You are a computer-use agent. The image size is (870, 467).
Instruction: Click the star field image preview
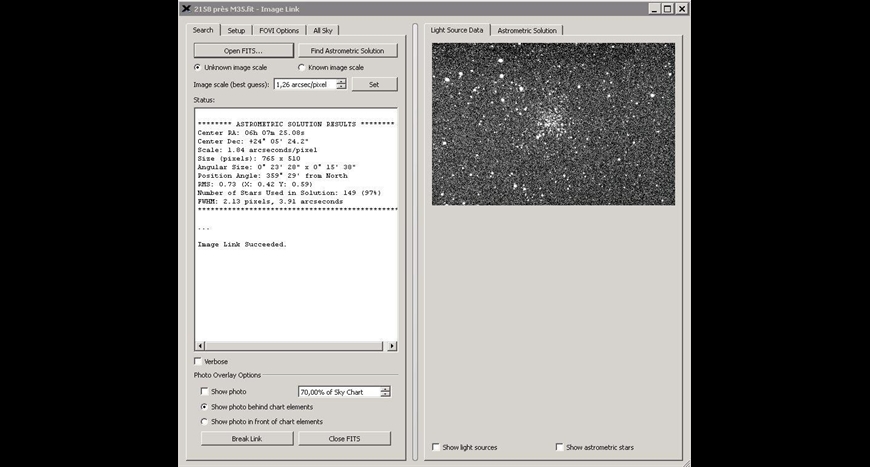[553, 124]
